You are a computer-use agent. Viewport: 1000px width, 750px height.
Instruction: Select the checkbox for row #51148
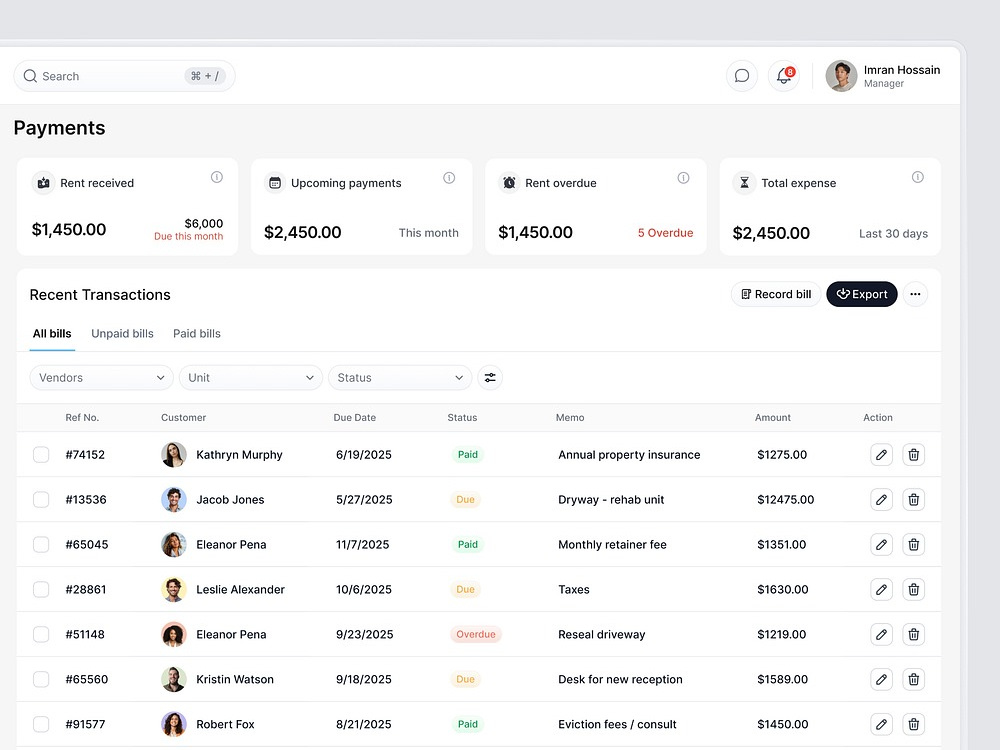click(41, 635)
